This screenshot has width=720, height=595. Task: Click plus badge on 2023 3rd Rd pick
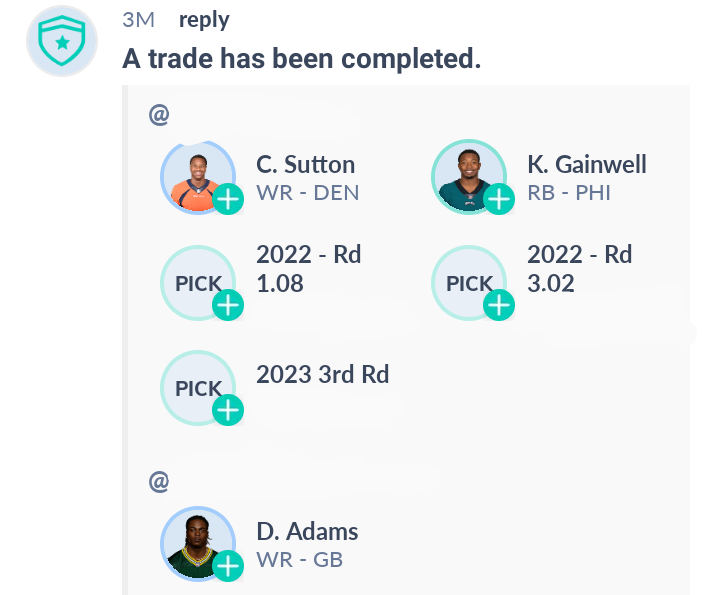coord(228,410)
